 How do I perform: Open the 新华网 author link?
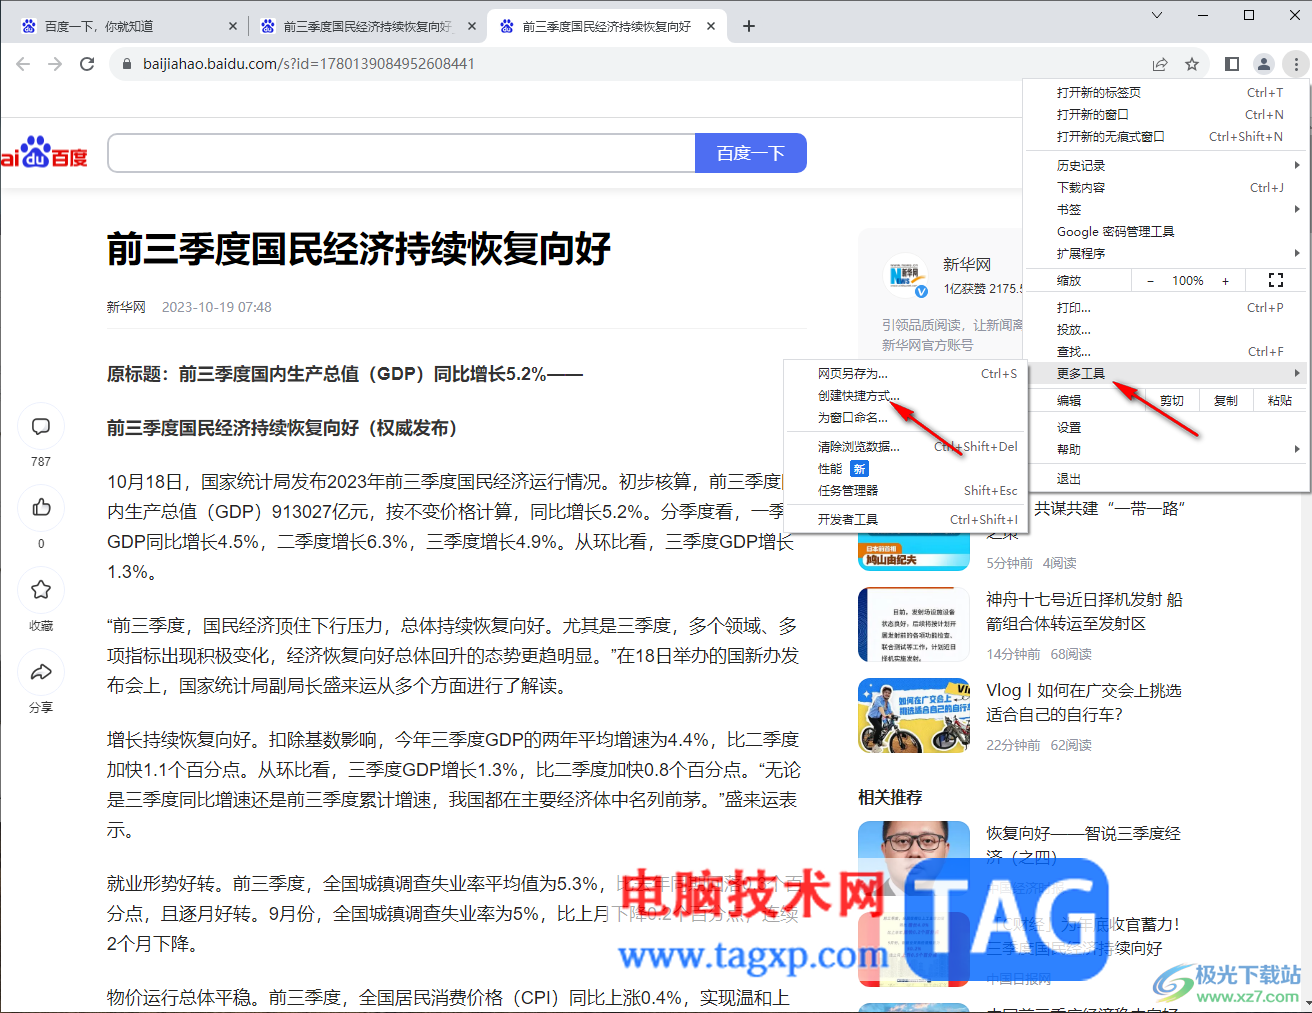point(126,307)
